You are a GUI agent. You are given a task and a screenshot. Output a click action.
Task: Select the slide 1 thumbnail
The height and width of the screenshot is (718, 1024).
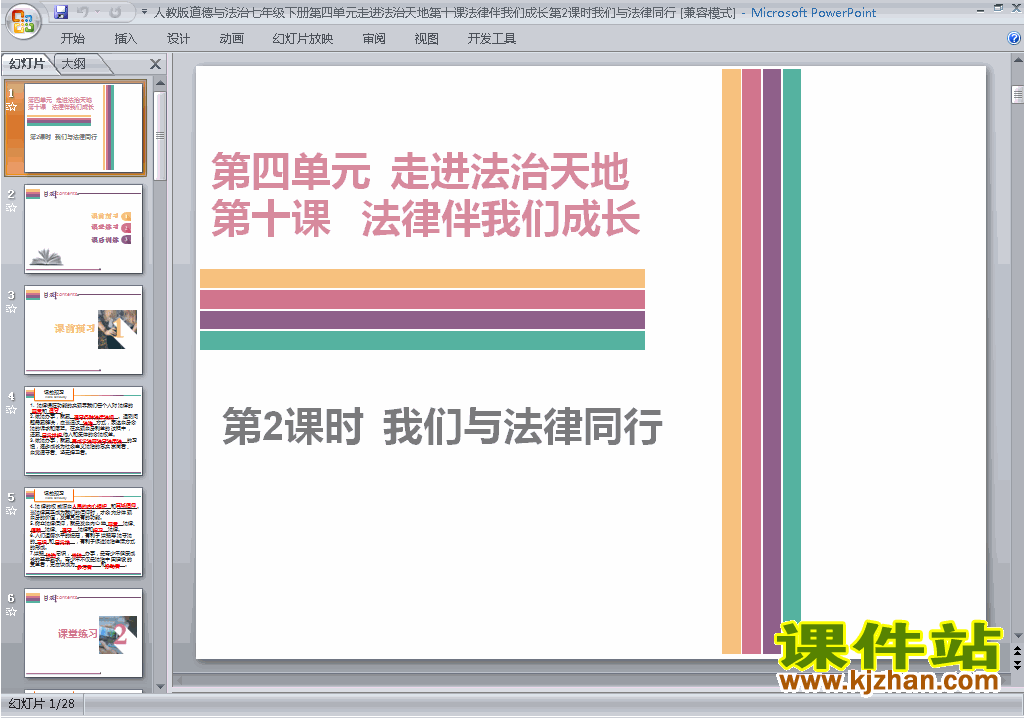[84, 128]
